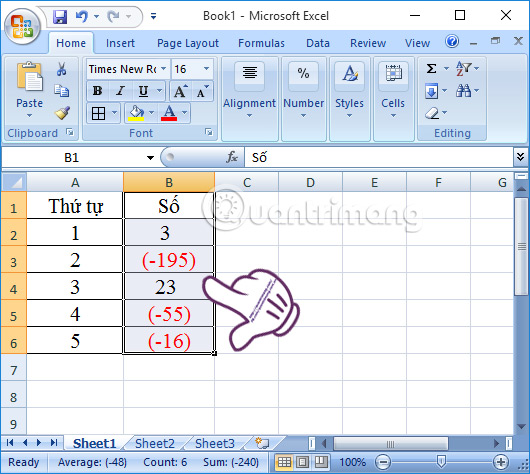Click the Paste clipboard icon
Viewport: 530px width, 474px height.
pyautogui.click(x=30, y=77)
